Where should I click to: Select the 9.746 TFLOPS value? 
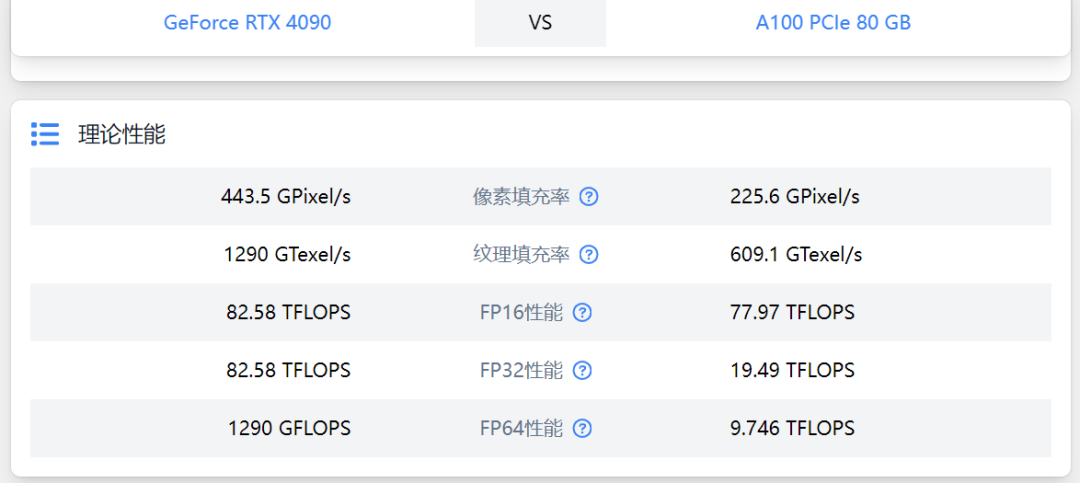(x=792, y=429)
